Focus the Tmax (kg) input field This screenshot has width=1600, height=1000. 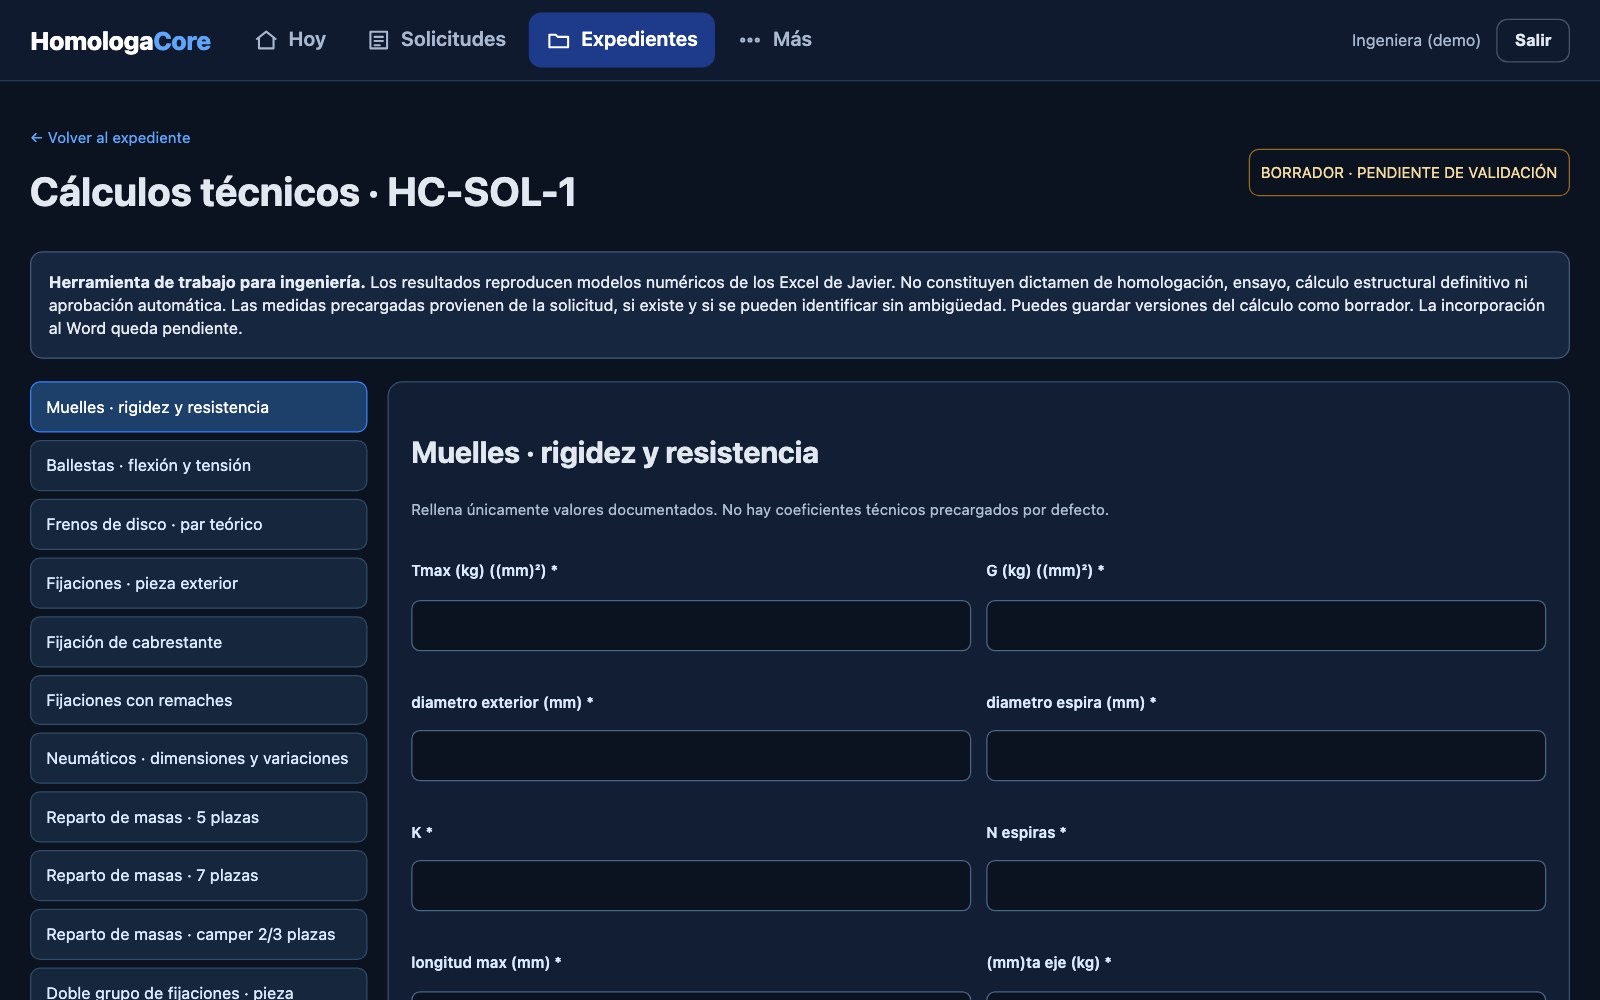pyautogui.click(x=690, y=625)
